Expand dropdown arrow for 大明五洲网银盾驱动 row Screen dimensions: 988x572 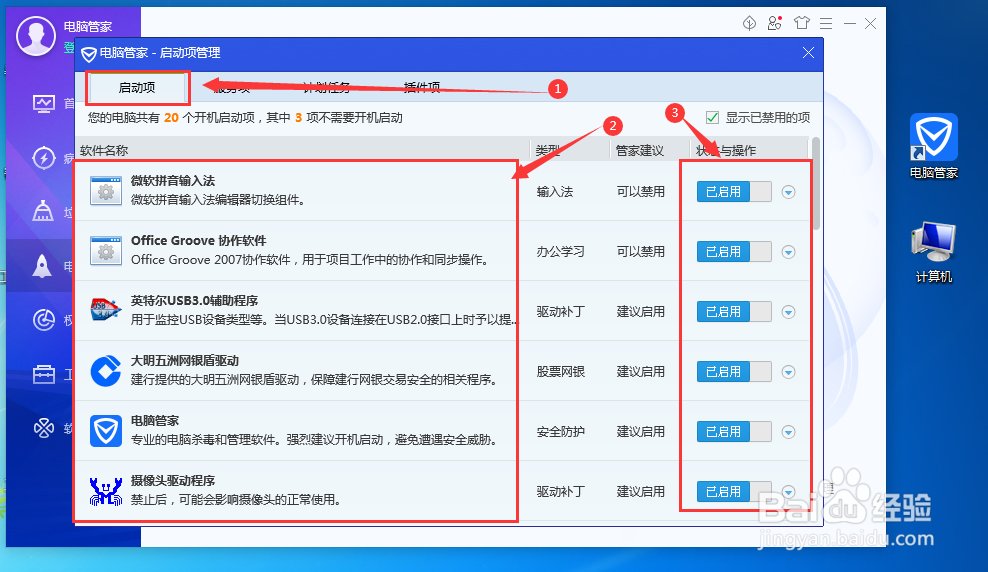[788, 372]
